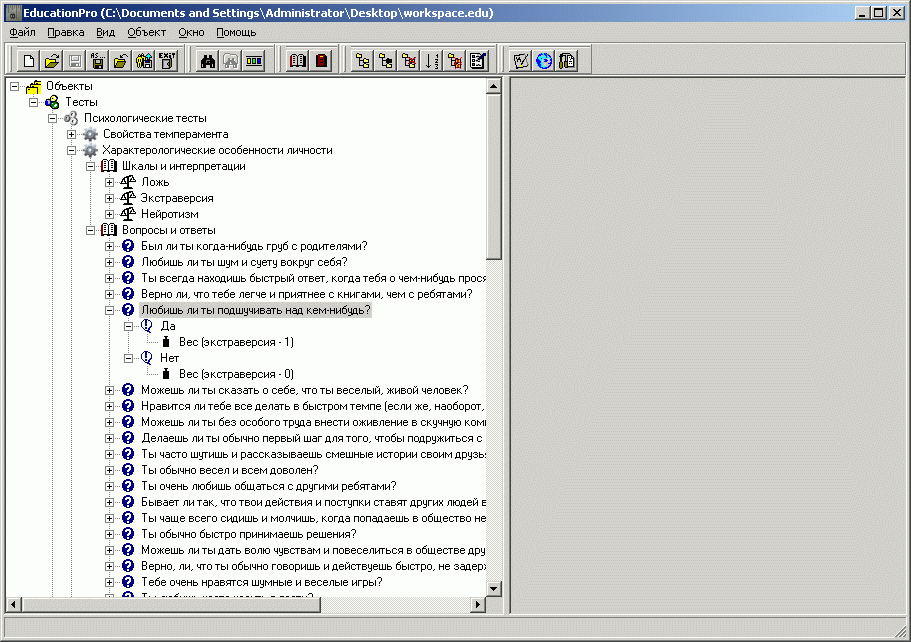Click the horizontal scrollbar right arrow
This screenshot has height=642, width=911.
coord(478,604)
